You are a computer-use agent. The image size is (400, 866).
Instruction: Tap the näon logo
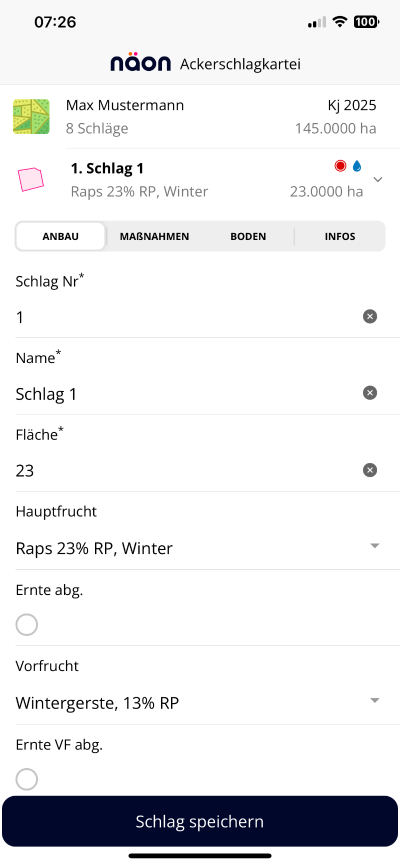point(141,64)
